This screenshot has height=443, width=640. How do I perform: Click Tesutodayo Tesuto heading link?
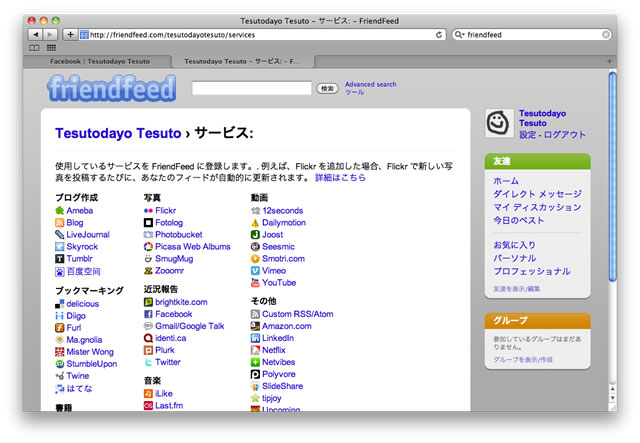point(118,133)
